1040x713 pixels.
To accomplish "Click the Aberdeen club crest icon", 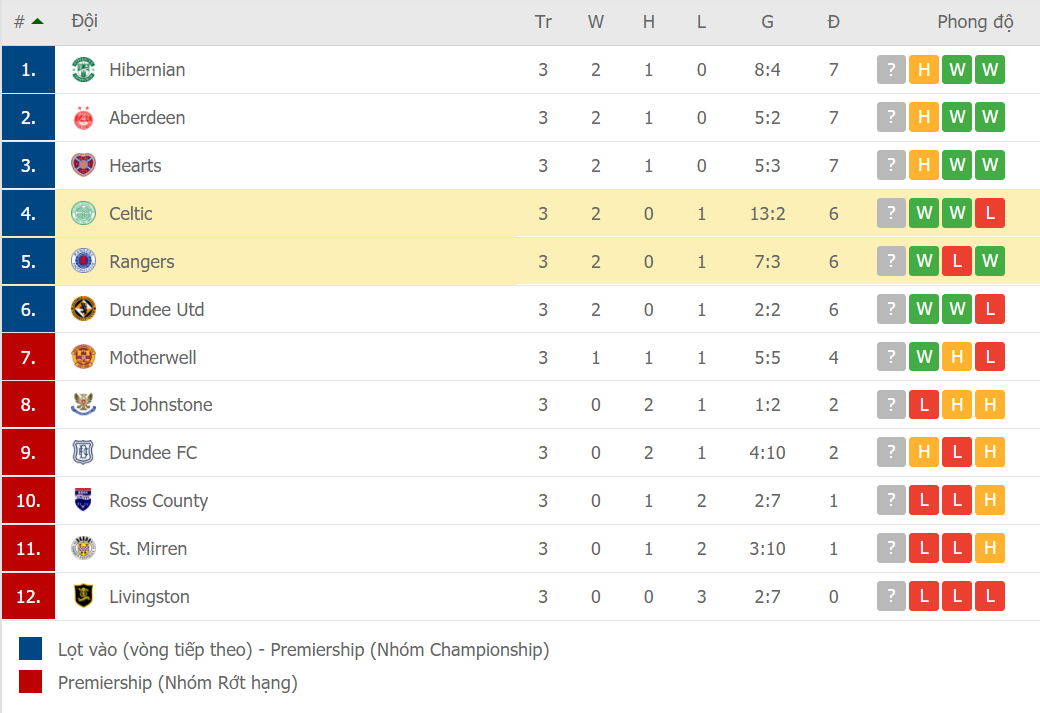I will point(83,118).
